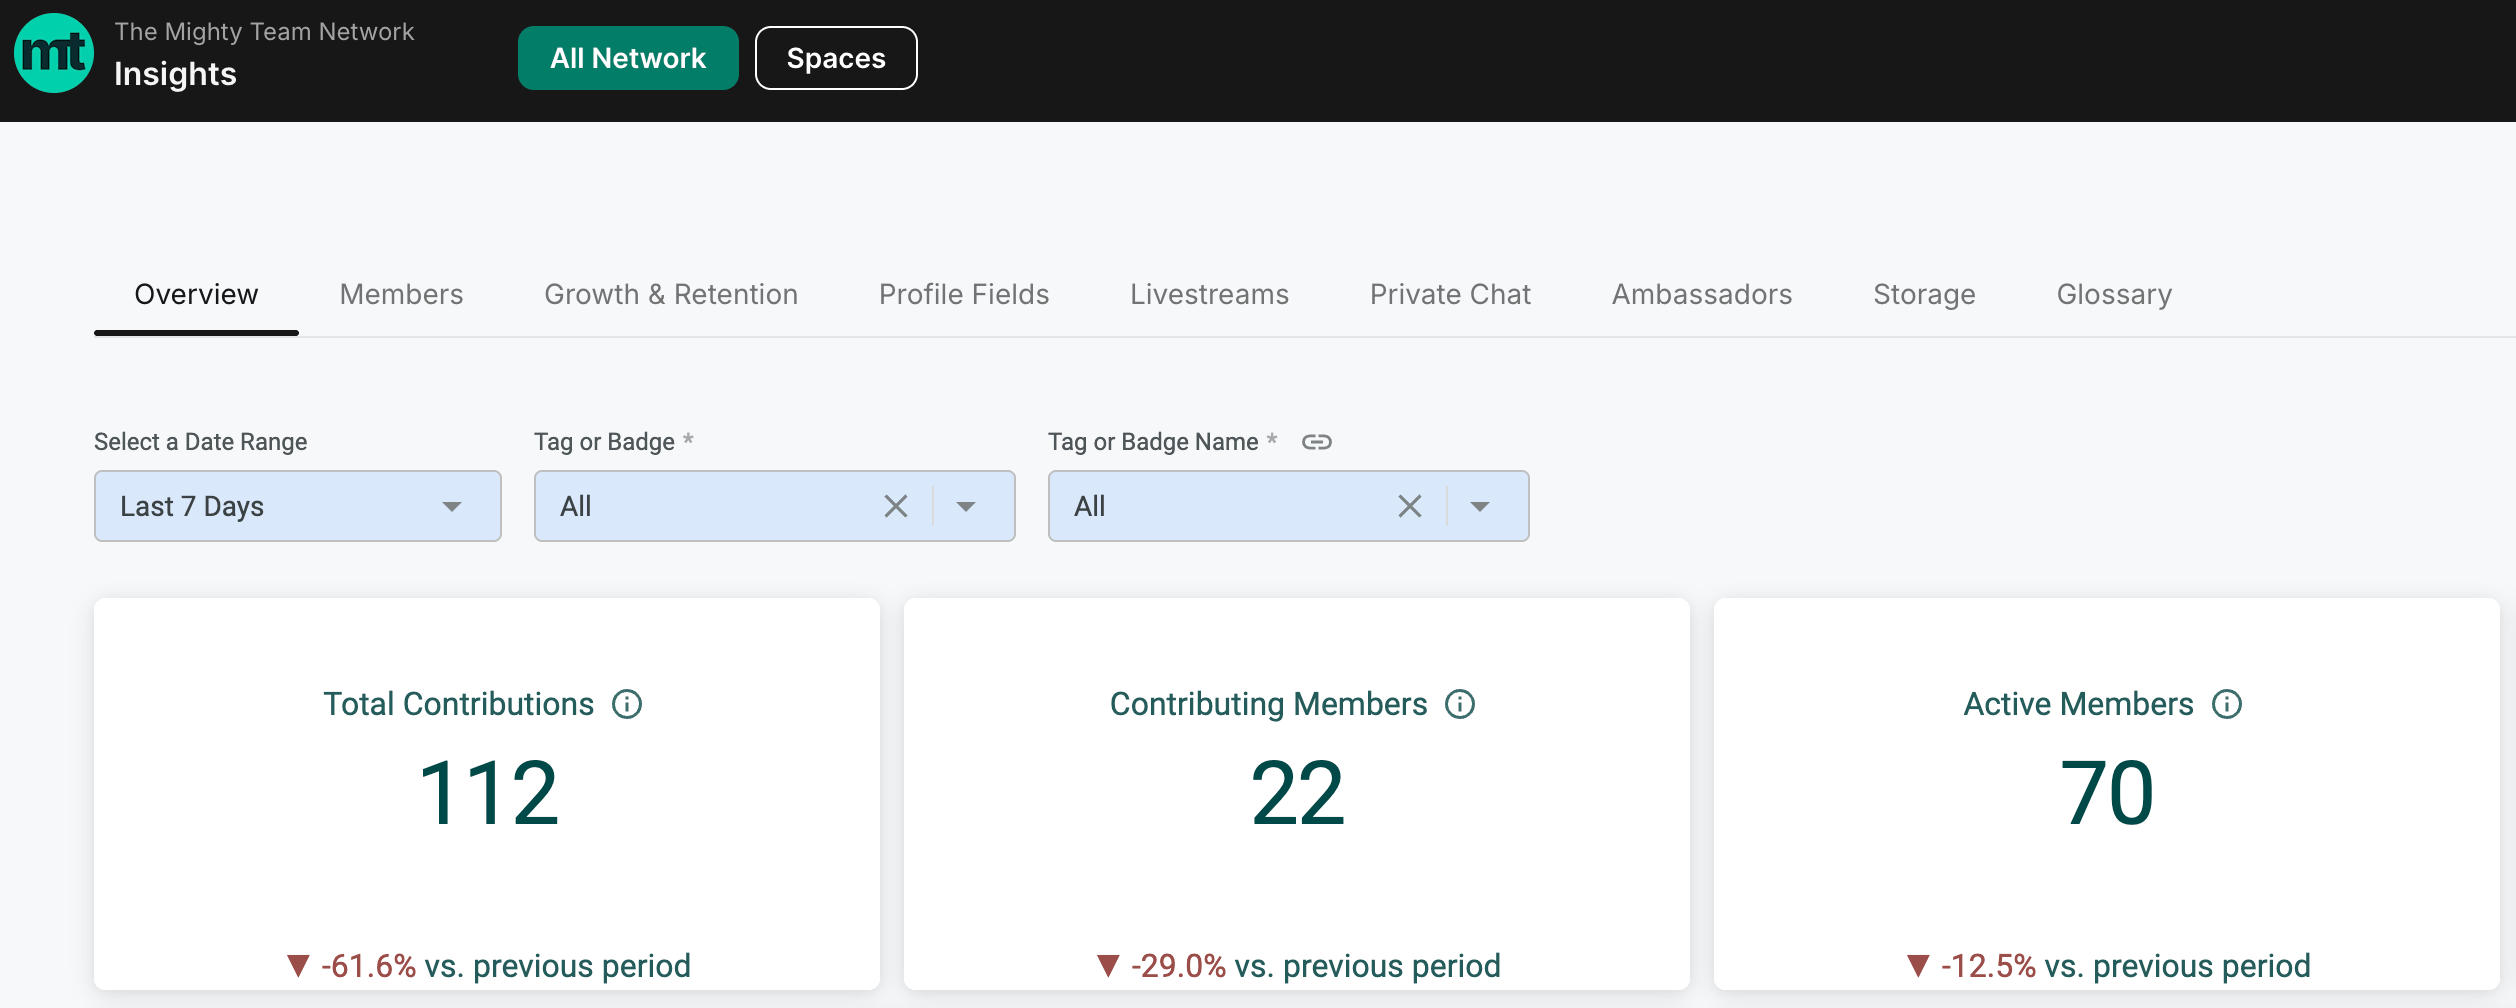View the Storage tab
2516x1008 pixels.
pos(1924,294)
